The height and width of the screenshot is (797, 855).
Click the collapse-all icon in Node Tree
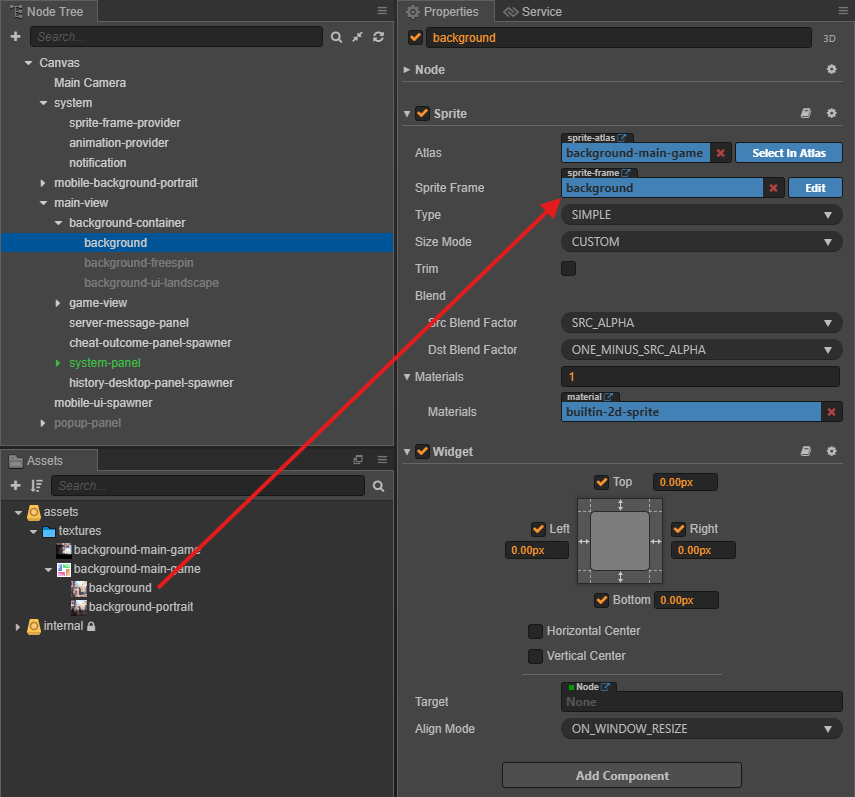click(x=357, y=37)
